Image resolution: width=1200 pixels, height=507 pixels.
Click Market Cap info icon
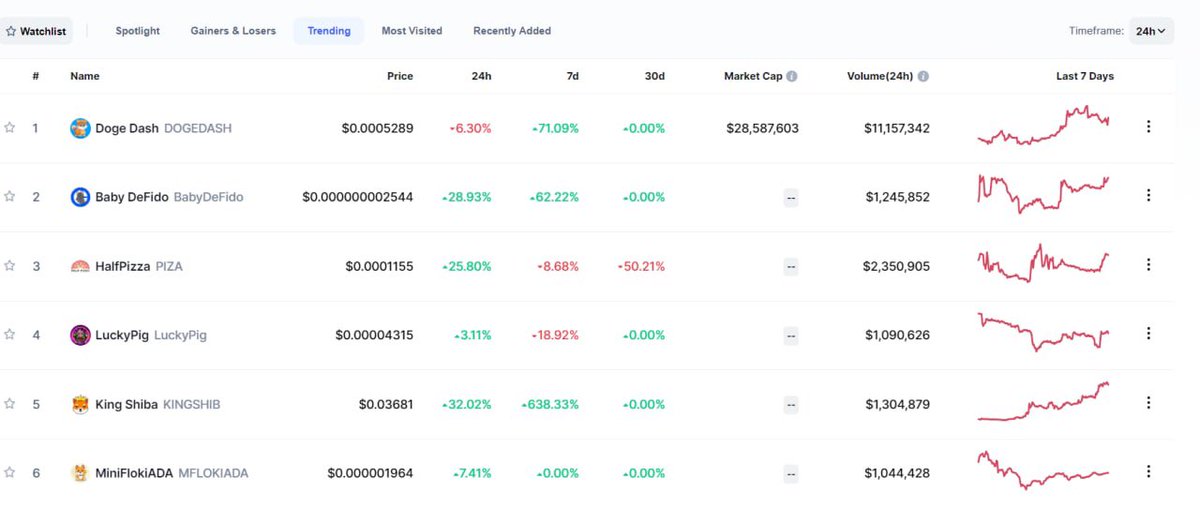pos(792,76)
